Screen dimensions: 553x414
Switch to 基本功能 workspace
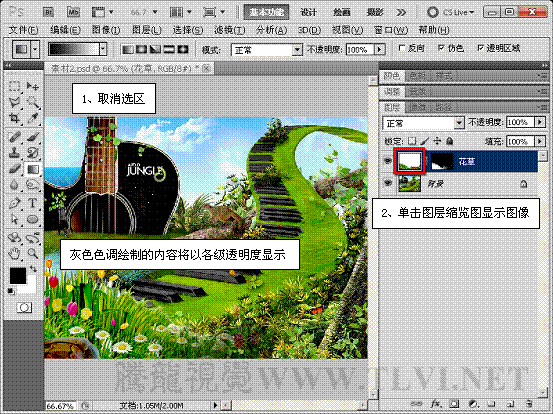[x=267, y=12]
